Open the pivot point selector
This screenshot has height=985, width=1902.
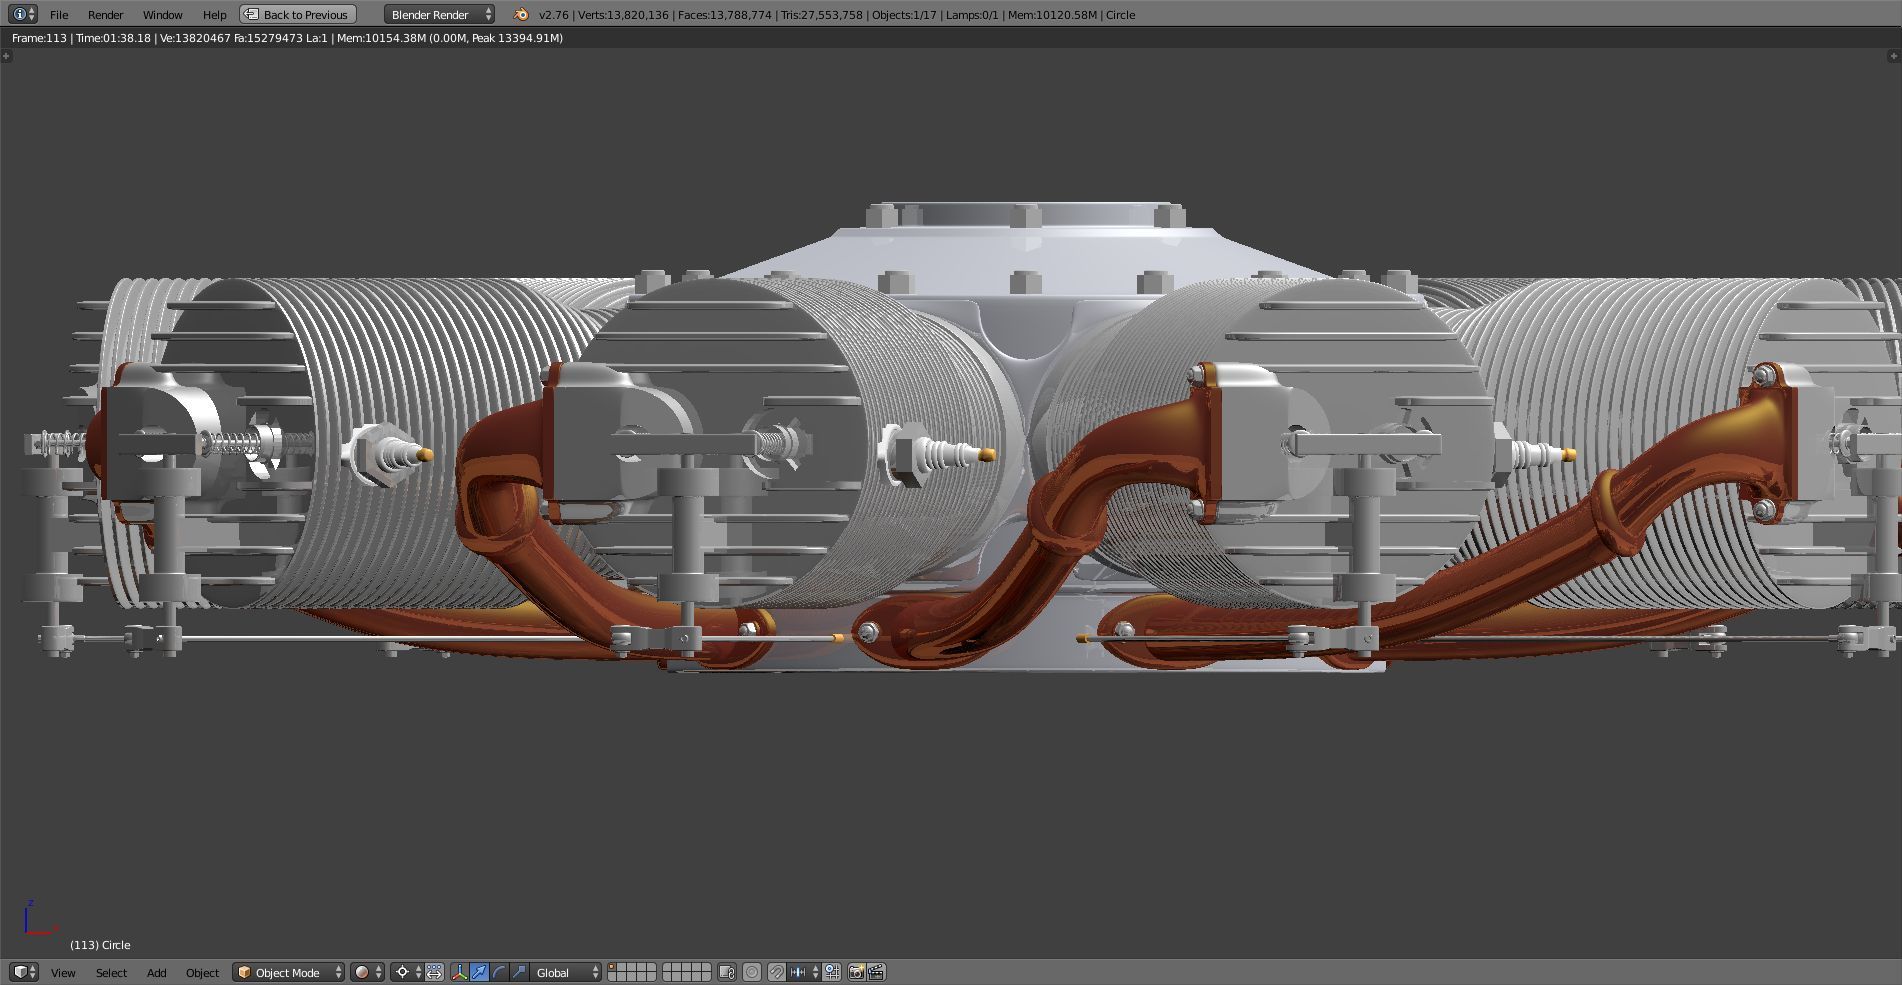[407, 972]
